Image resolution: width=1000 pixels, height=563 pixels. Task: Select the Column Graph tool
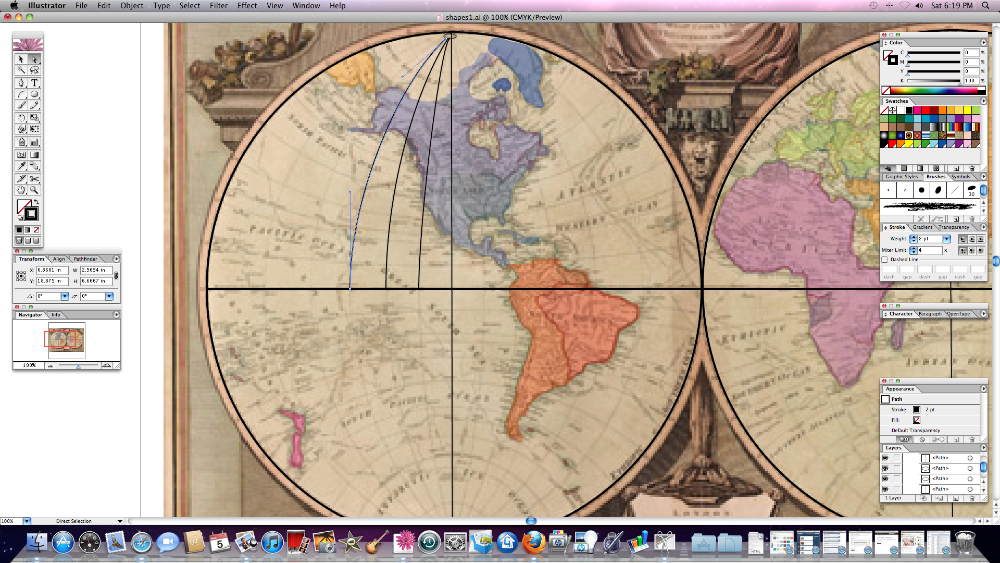point(34,142)
